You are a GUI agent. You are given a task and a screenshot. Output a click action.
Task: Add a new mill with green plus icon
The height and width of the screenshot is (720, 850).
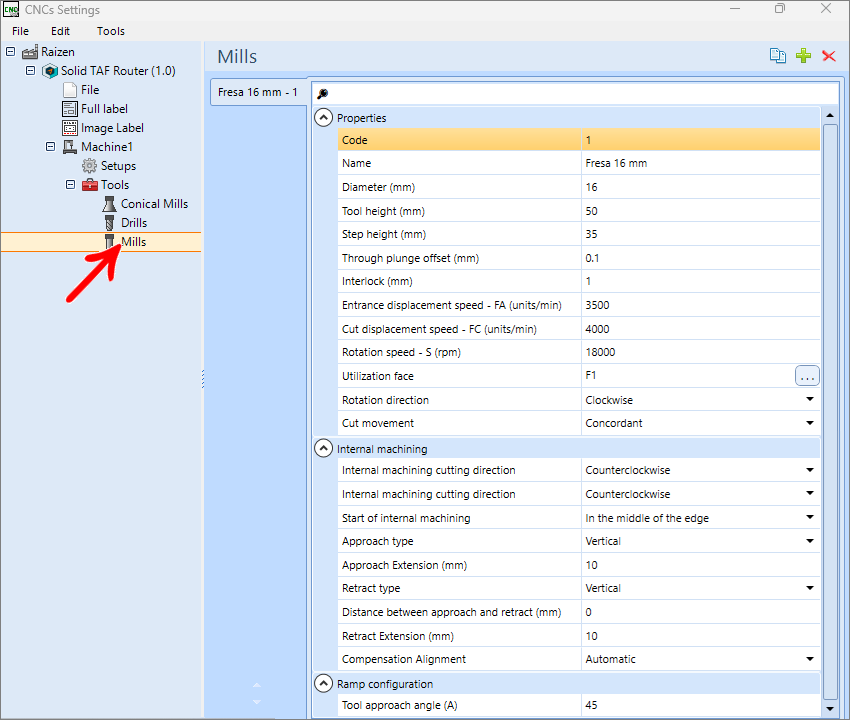(803, 56)
